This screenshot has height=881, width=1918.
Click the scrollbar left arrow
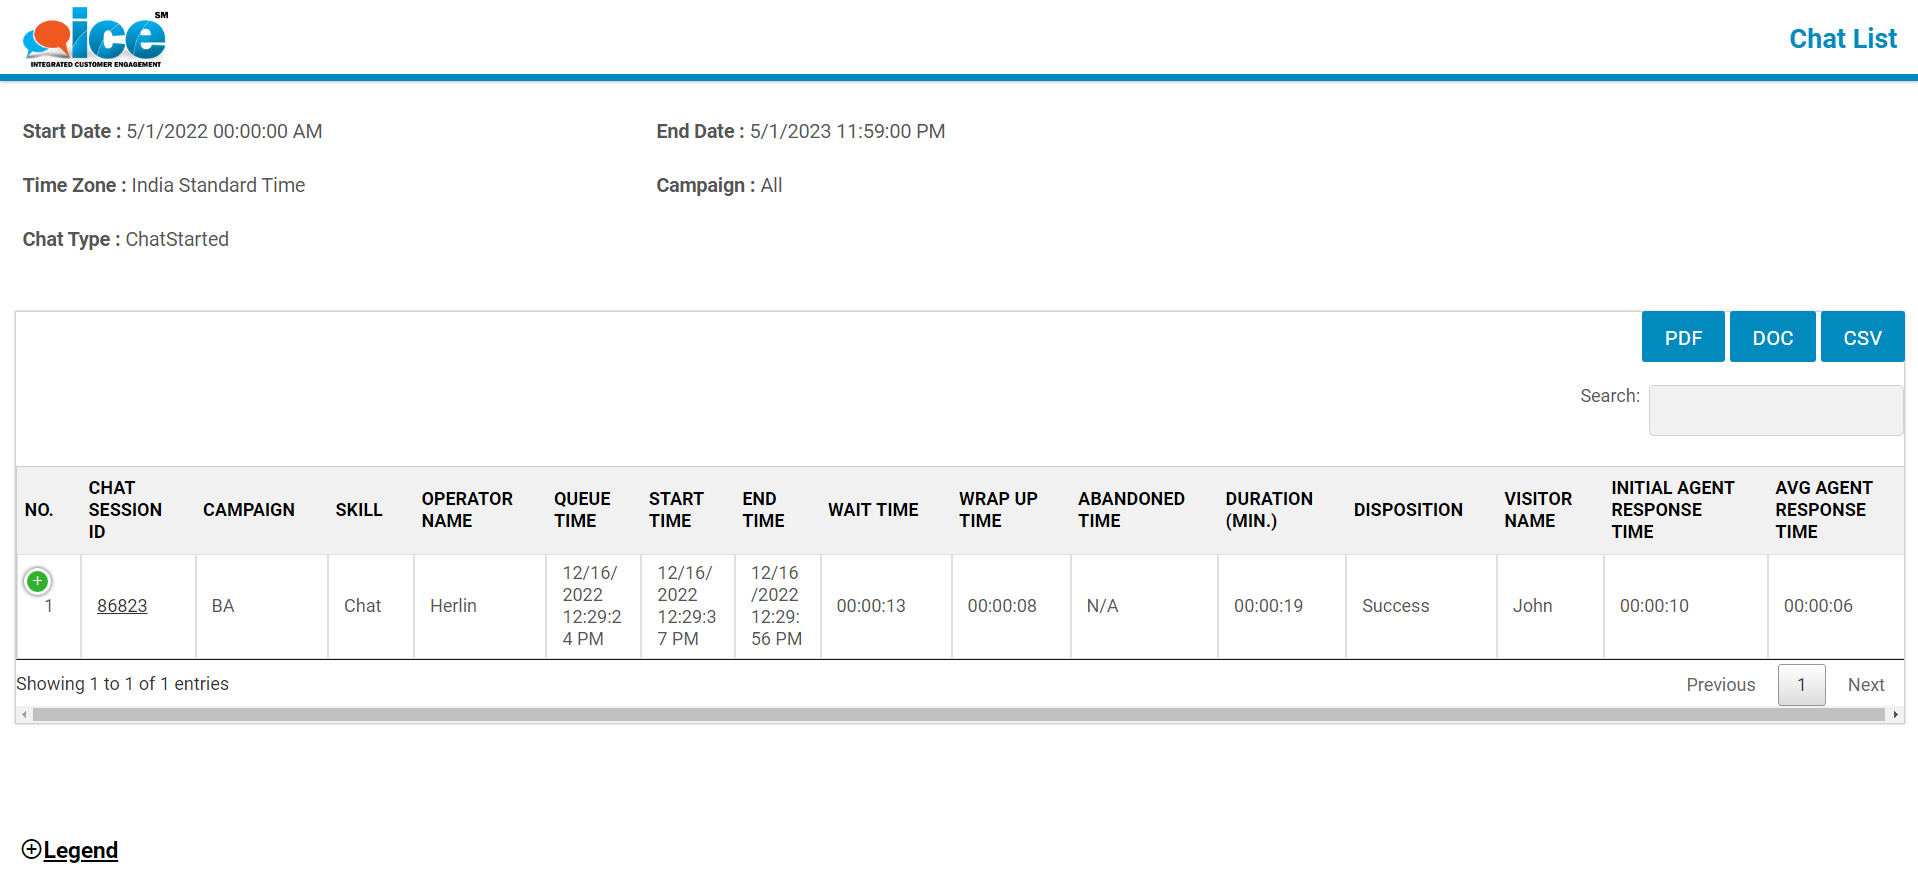pyautogui.click(x=24, y=715)
